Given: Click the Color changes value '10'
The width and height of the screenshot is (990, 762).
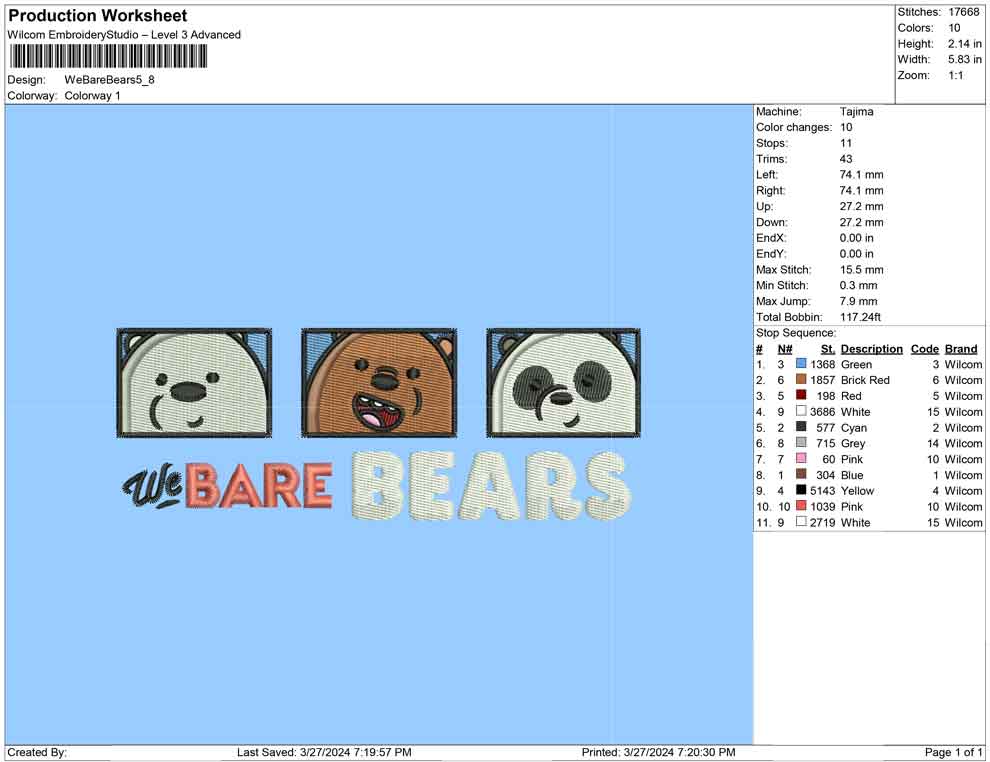Looking at the screenshot, I should pos(846,128).
